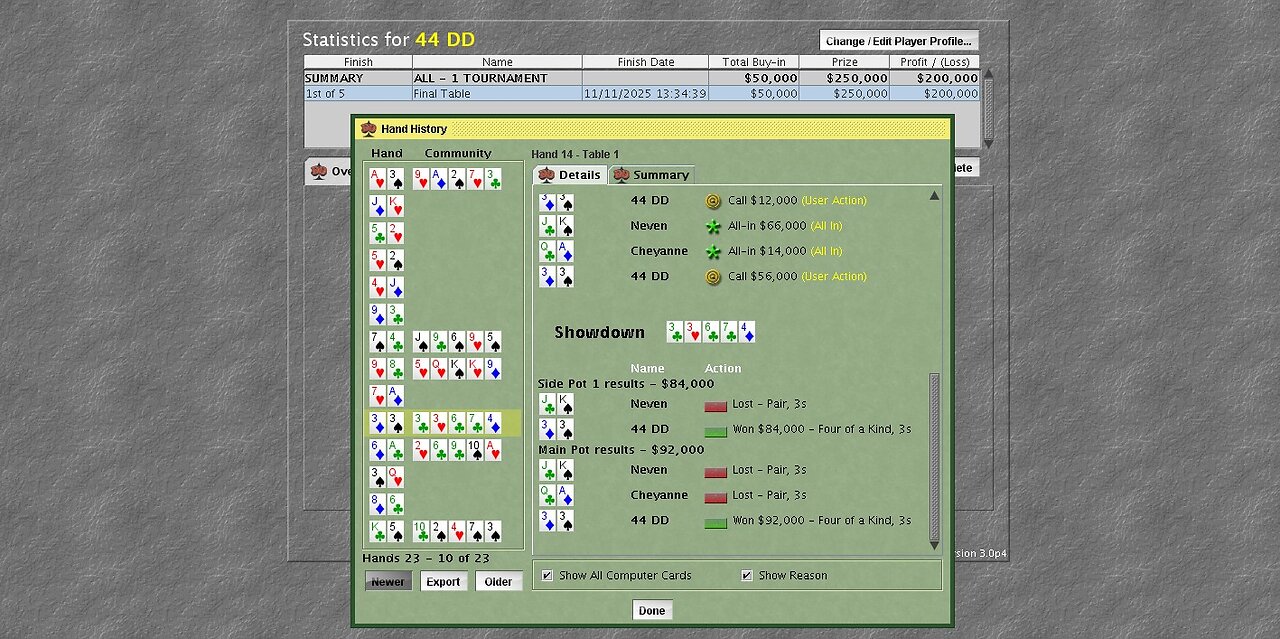The width and height of the screenshot is (1280, 639).
Task: Click the details scrollbar down arrow
Action: 935,545
